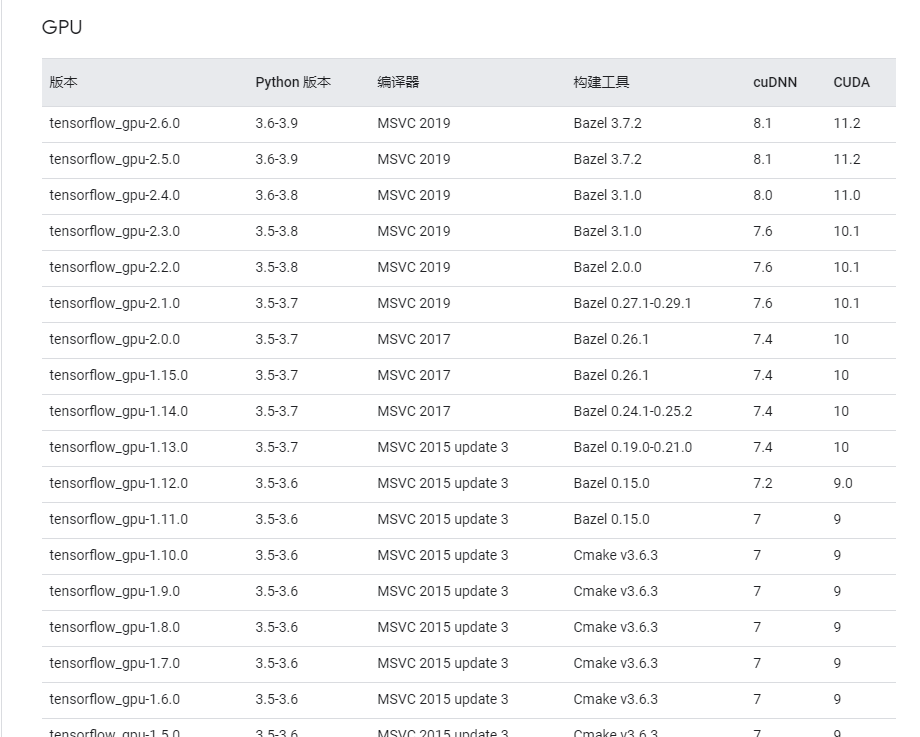Click tensorflow_gpu-2.6.0 version cell
This screenshot has width=920, height=737.
click(114, 124)
